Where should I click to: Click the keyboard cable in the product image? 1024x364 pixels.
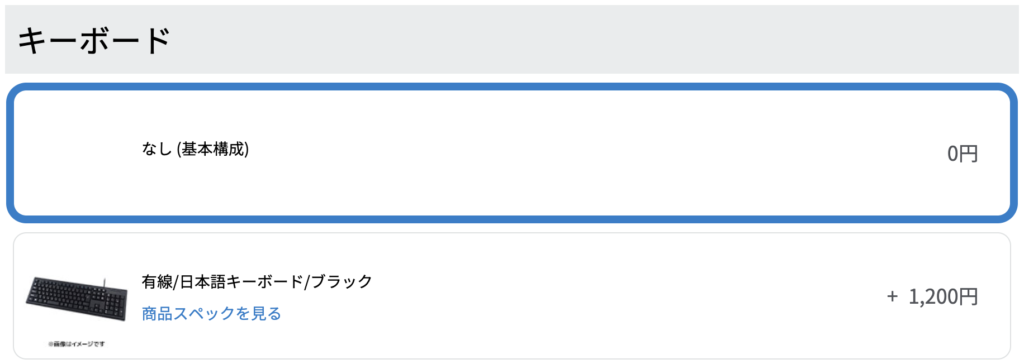pyautogui.click(x=104, y=281)
